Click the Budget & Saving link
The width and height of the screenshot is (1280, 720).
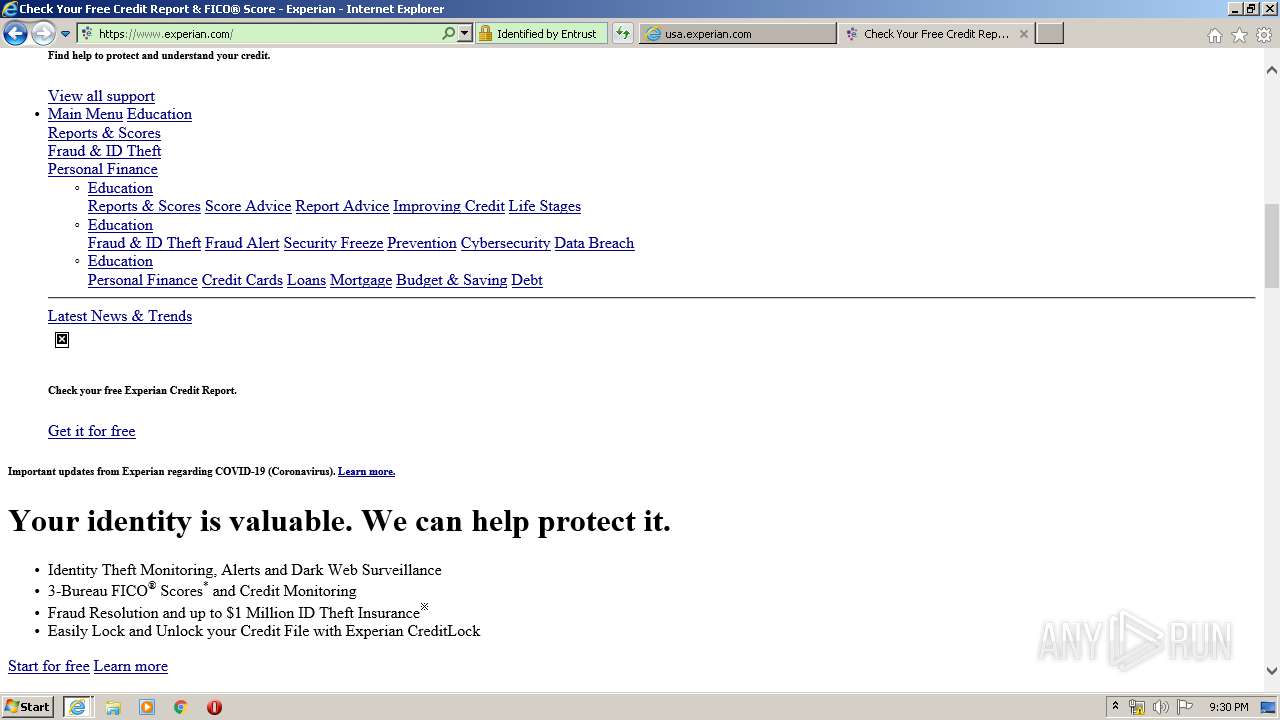pos(451,280)
